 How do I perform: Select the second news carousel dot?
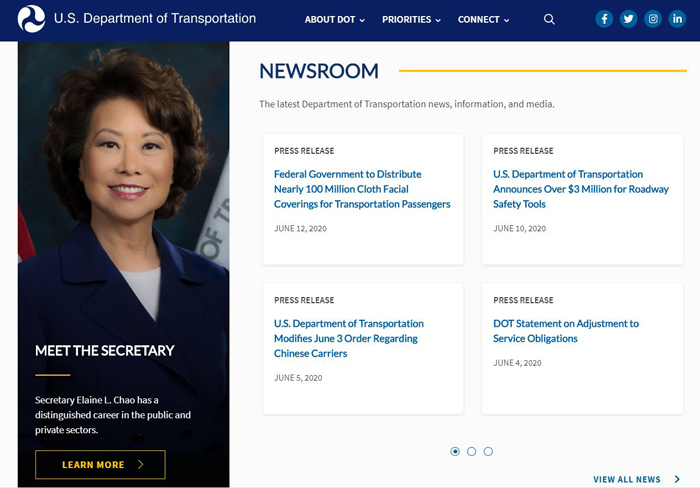tap(471, 451)
